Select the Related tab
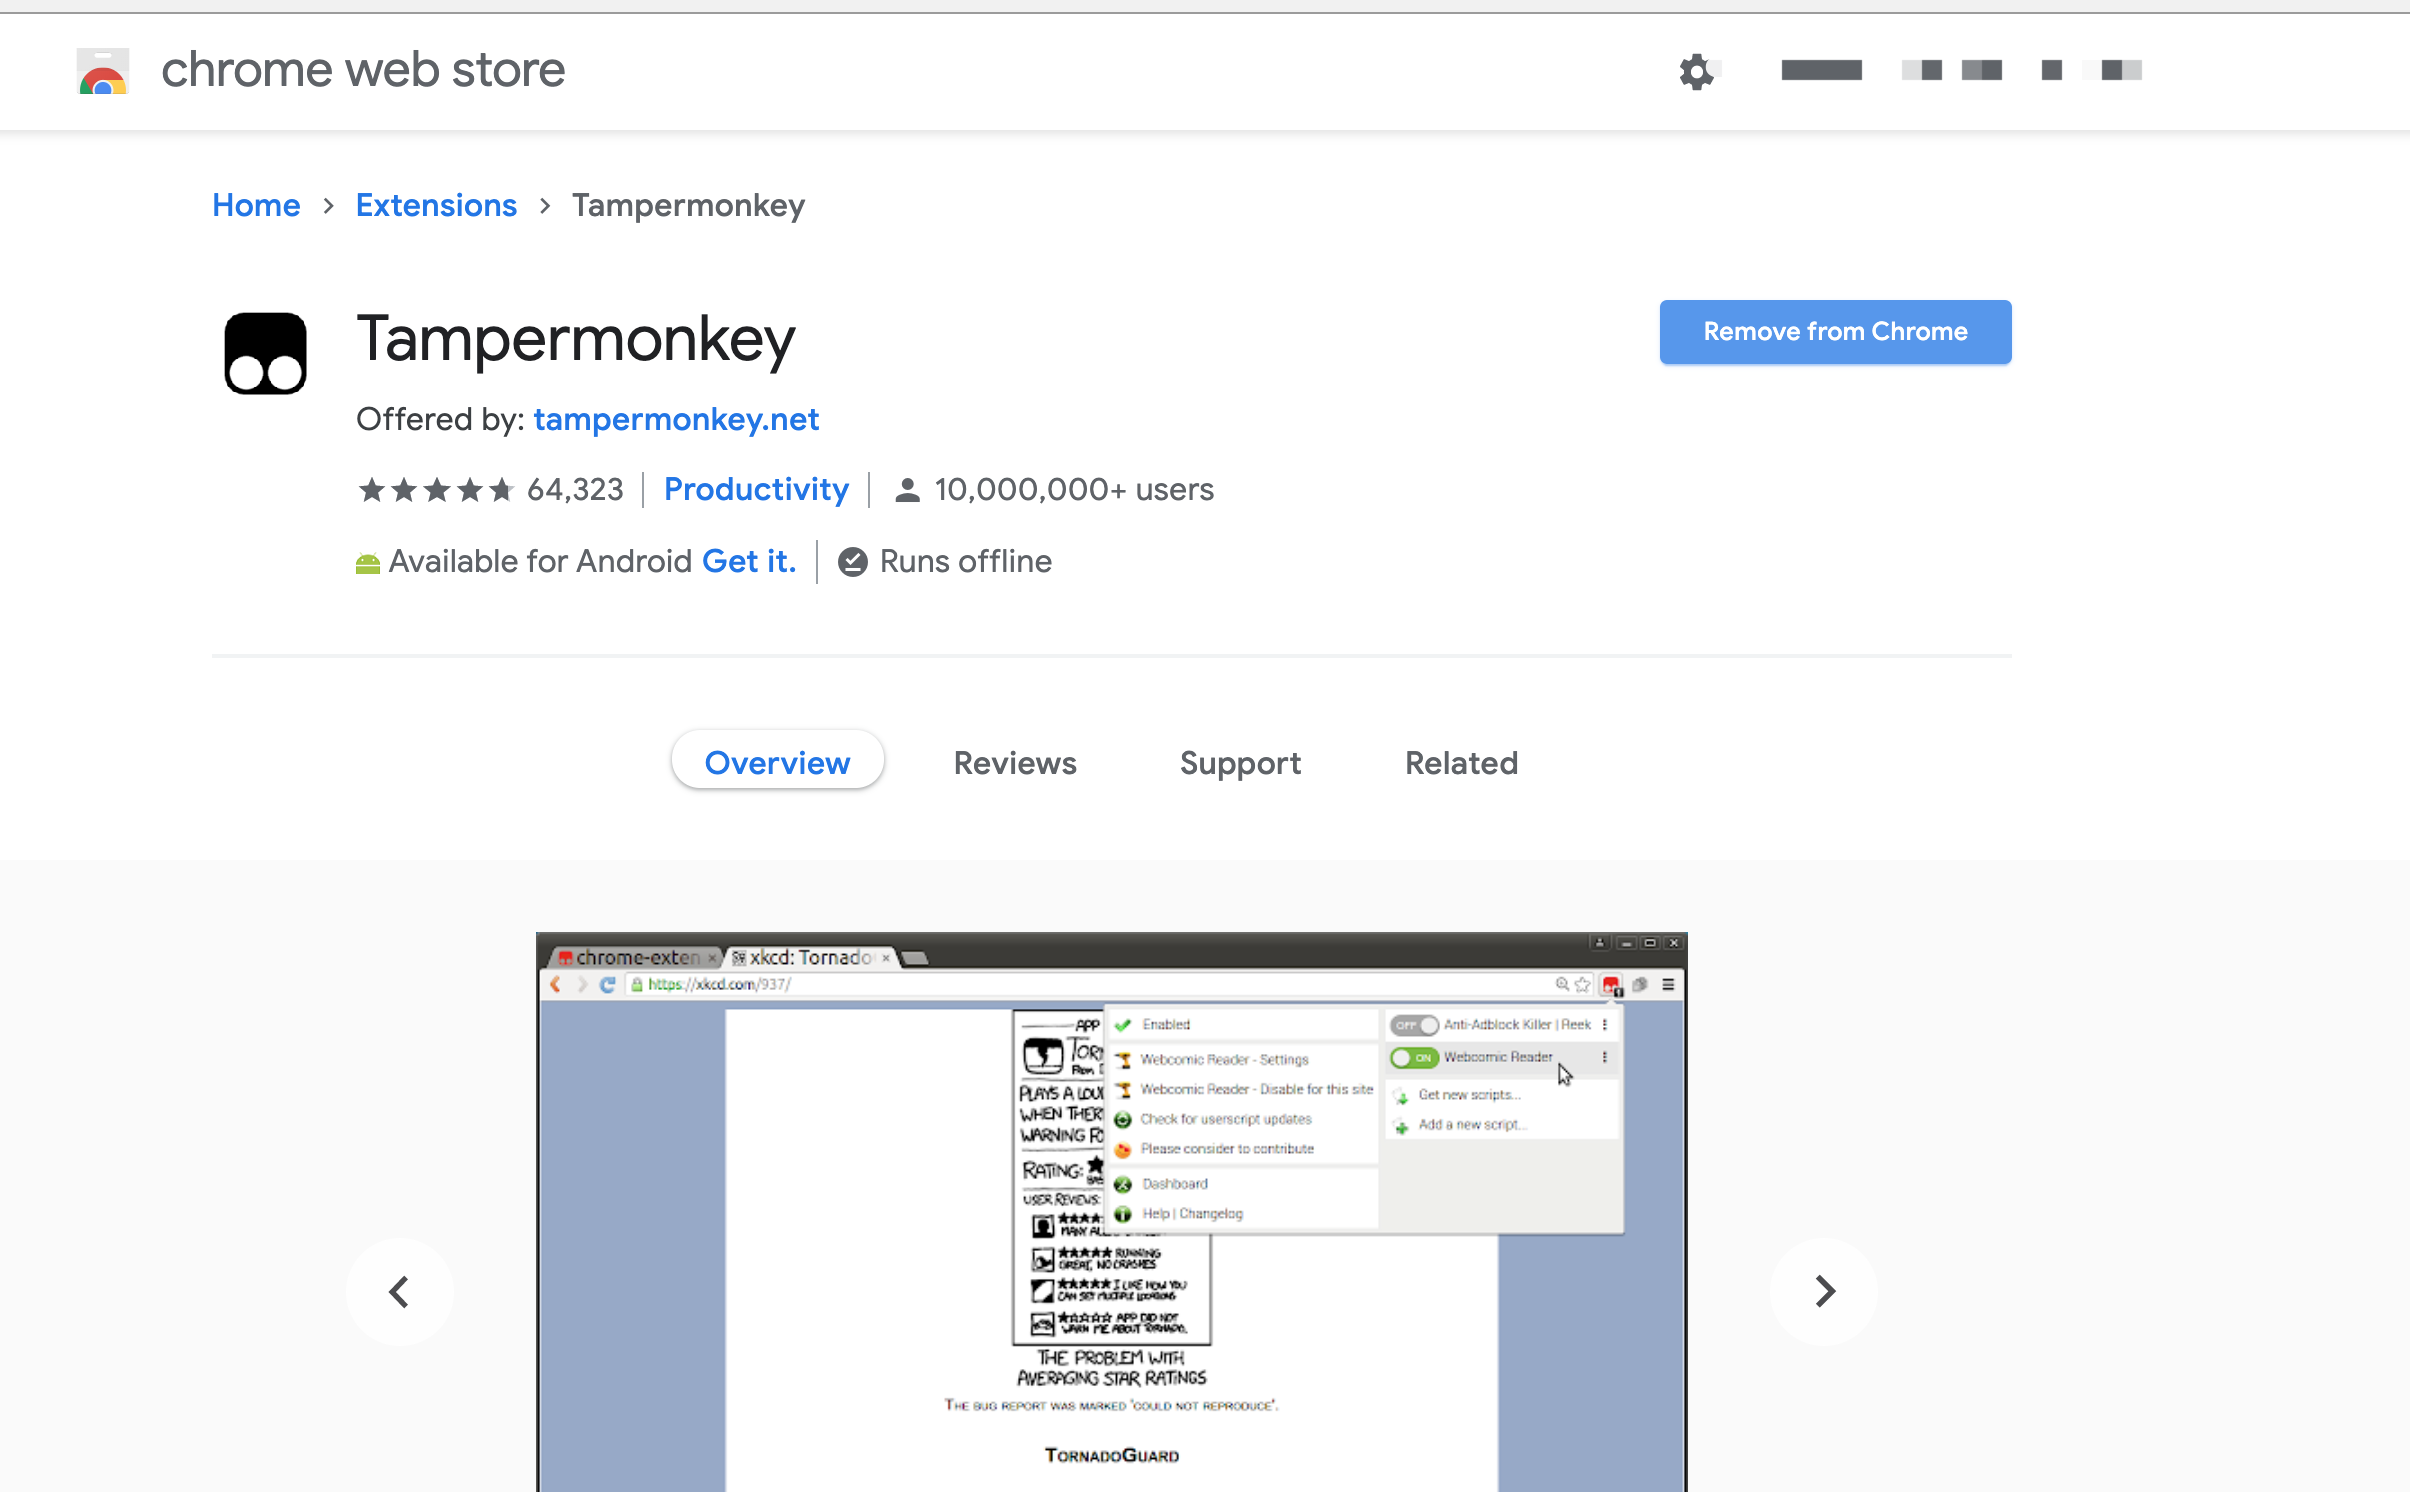Viewport: 2410px width, 1492px height. click(x=1461, y=763)
